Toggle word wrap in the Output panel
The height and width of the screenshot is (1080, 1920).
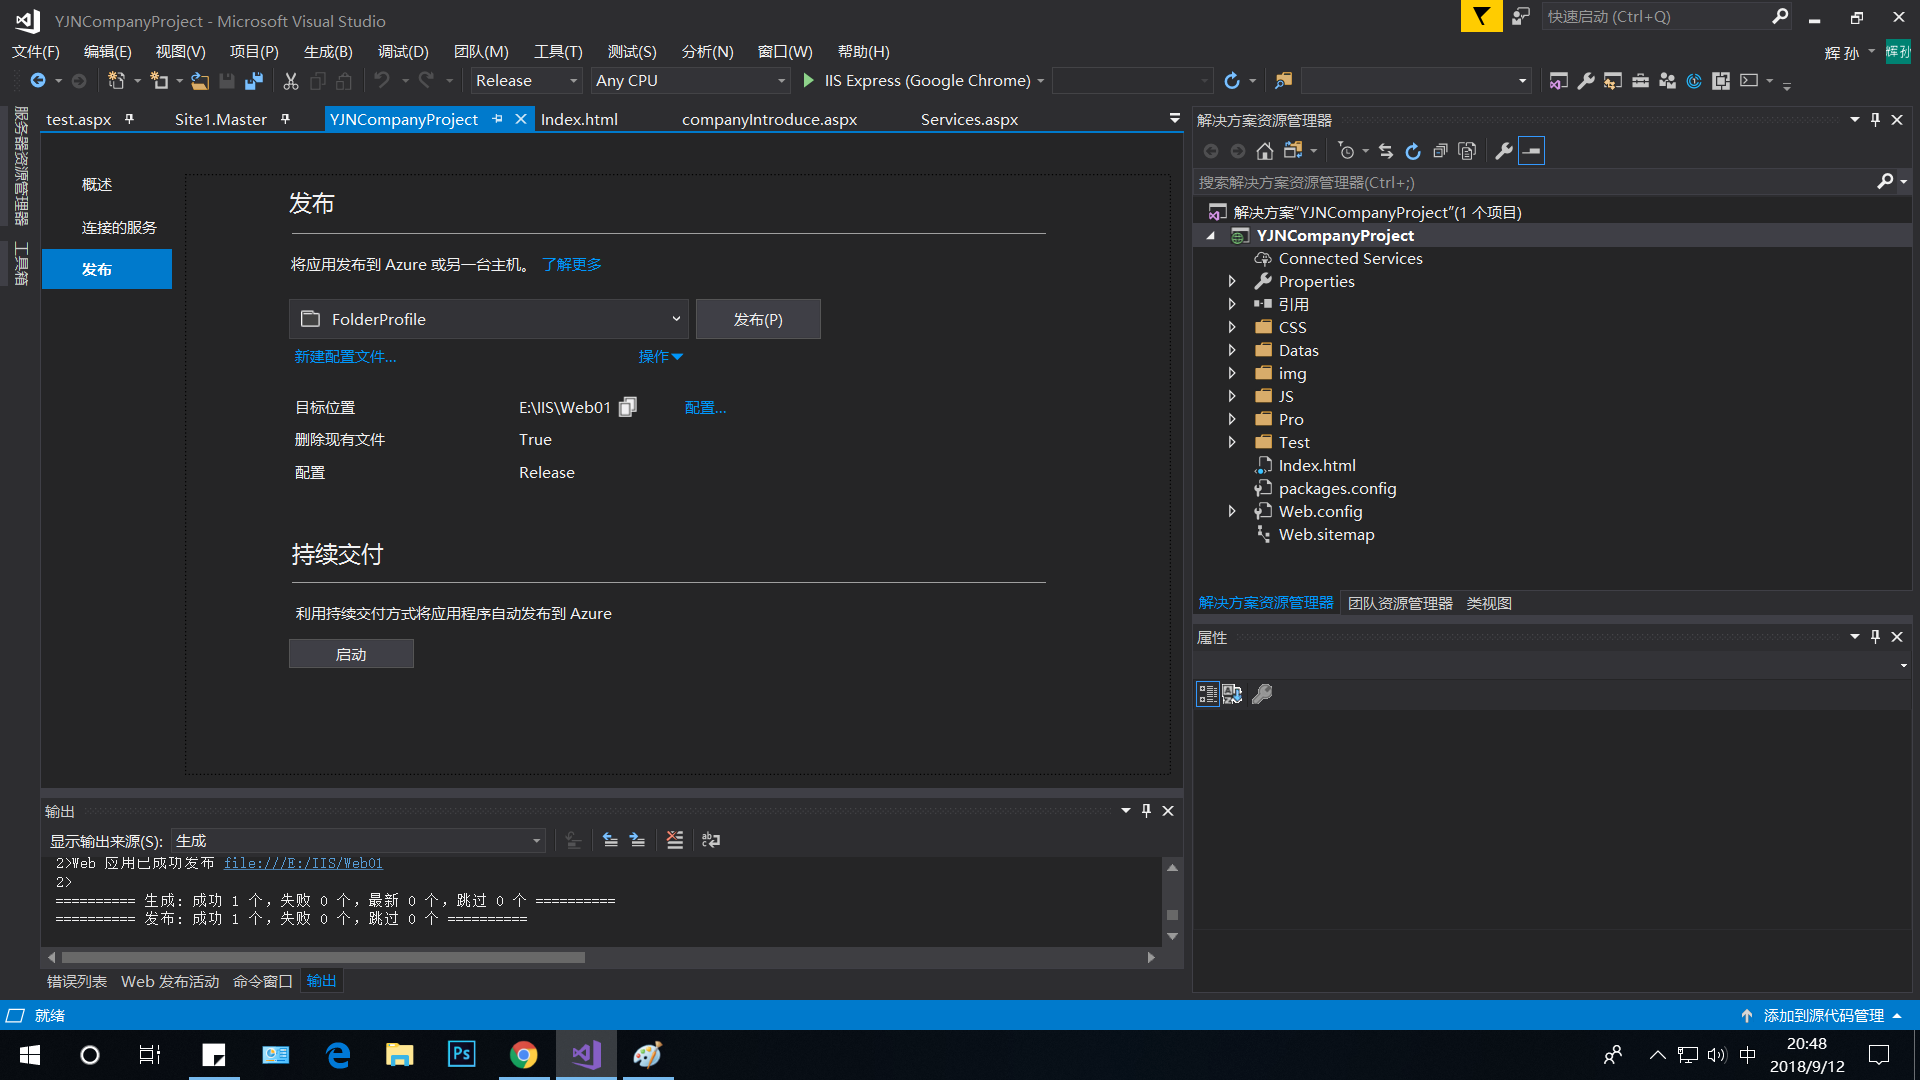pyautogui.click(x=711, y=840)
